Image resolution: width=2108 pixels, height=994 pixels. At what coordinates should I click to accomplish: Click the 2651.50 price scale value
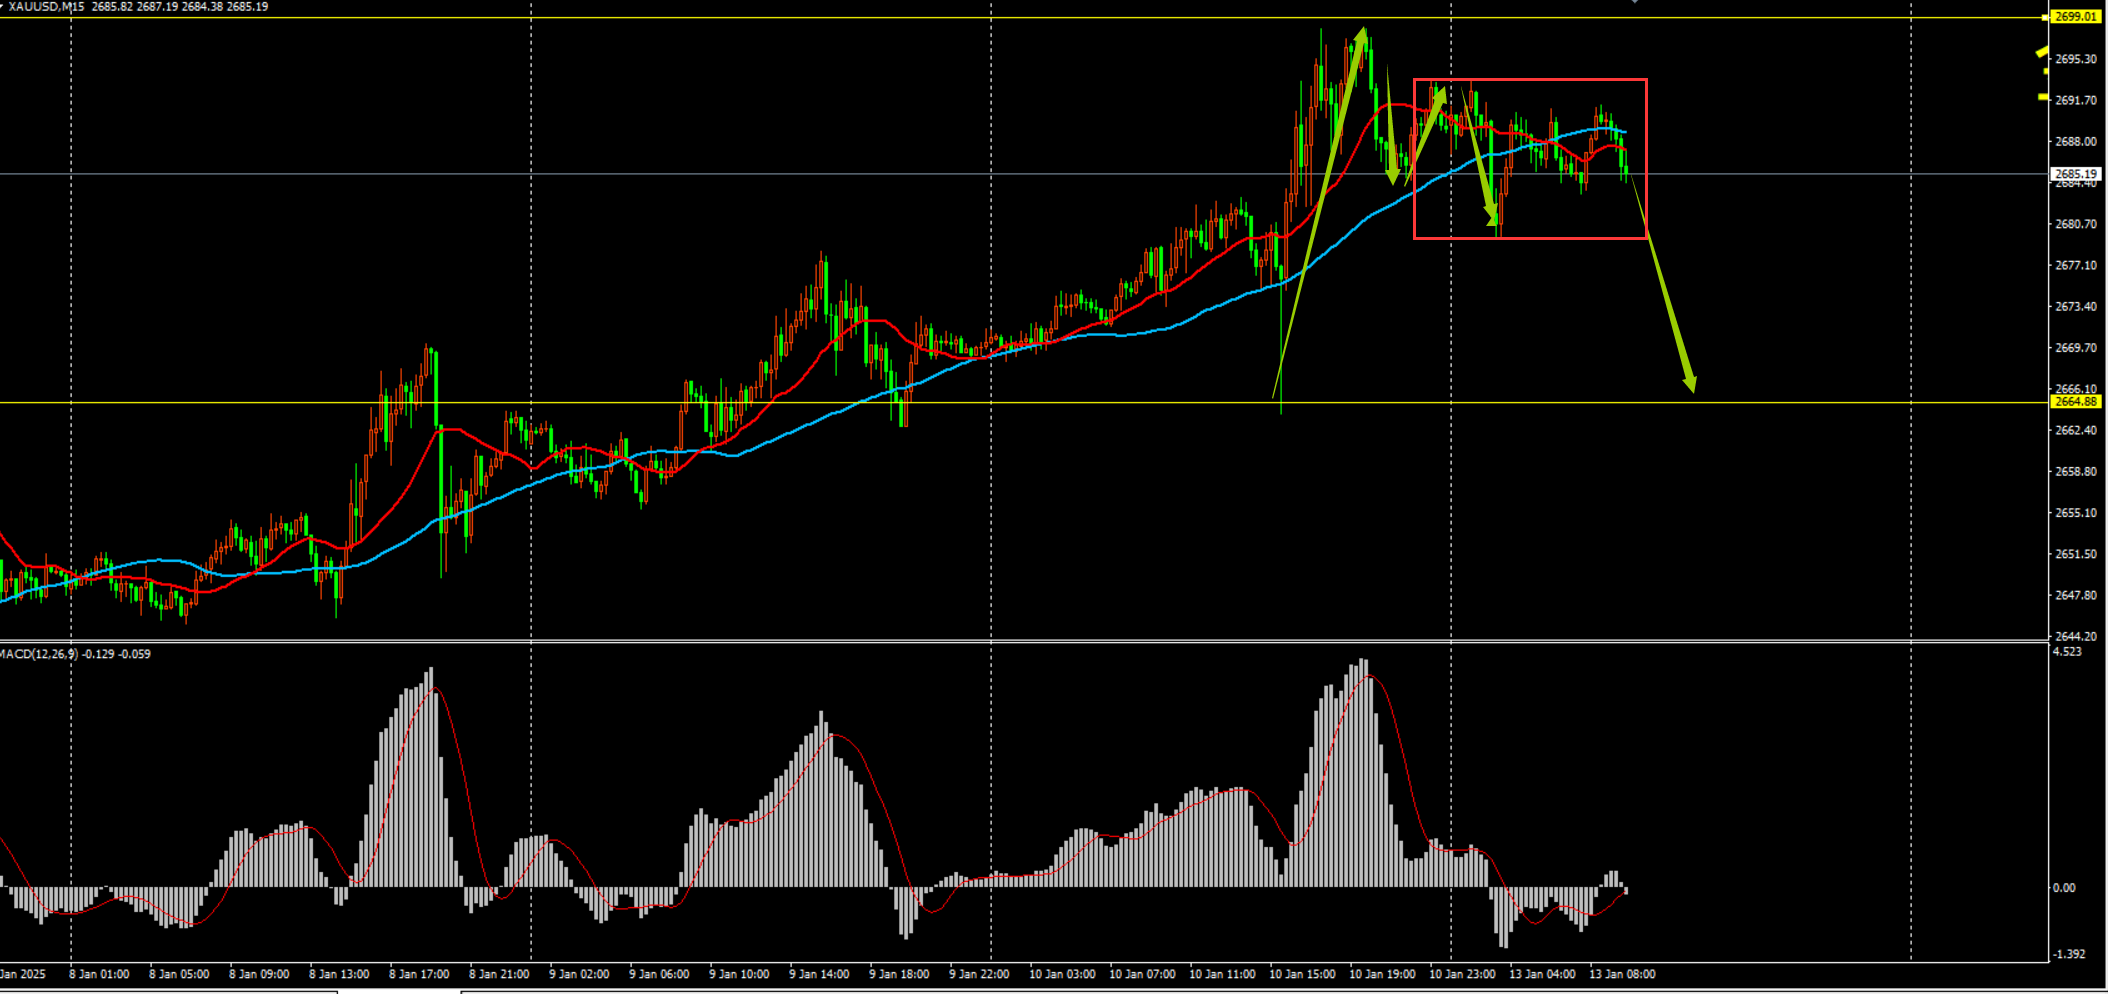coord(2076,554)
